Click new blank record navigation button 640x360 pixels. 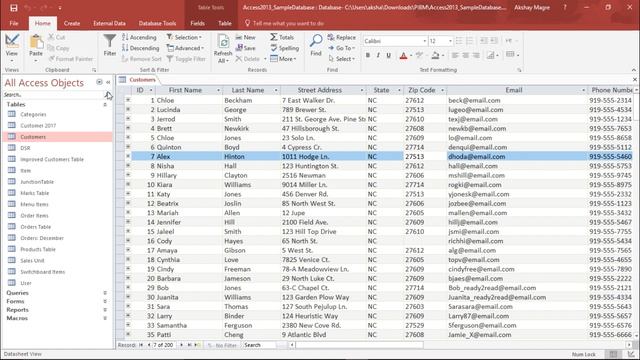[x=198, y=345]
